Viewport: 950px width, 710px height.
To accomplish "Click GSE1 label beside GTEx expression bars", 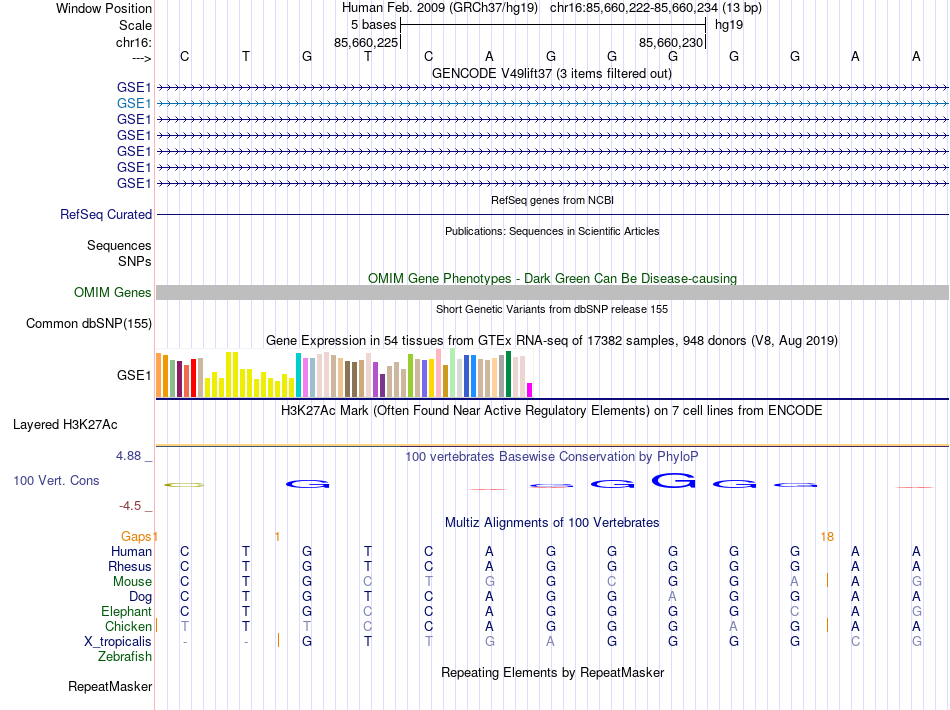I will click(x=134, y=376).
